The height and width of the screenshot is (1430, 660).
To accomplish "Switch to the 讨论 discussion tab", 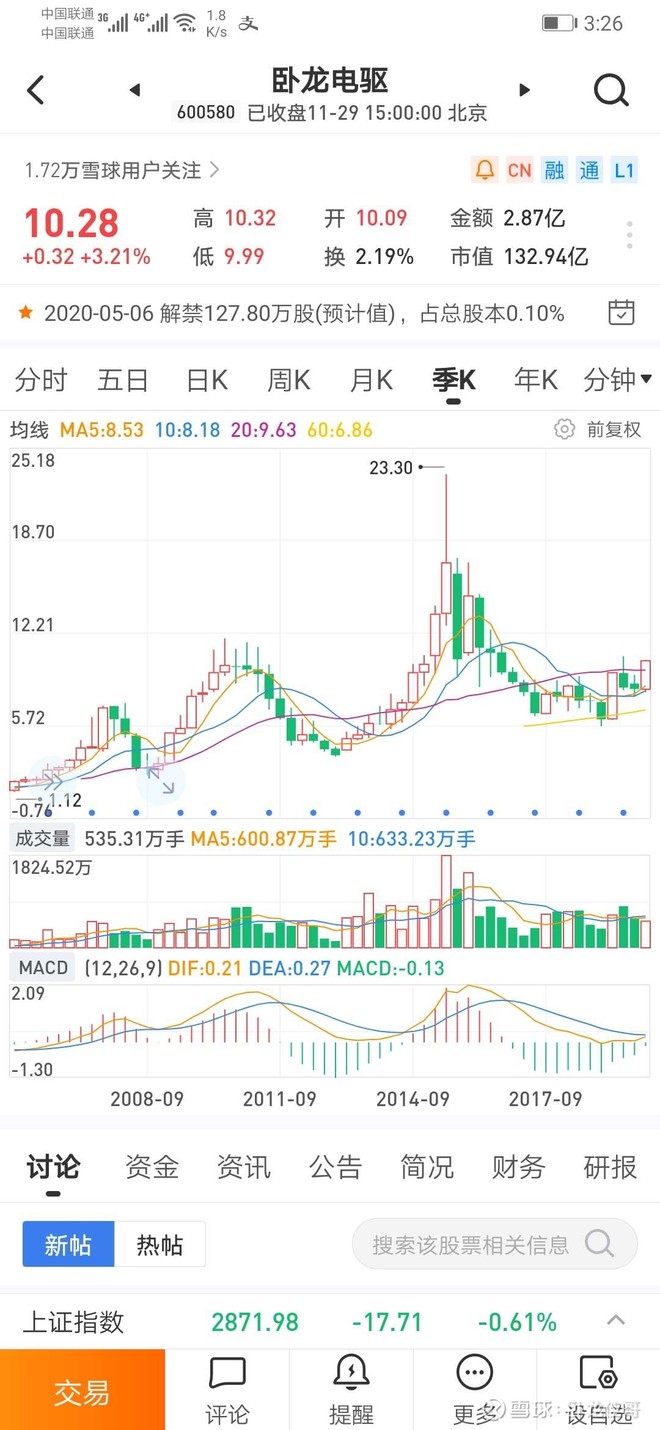I will (x=53, y=1166).
